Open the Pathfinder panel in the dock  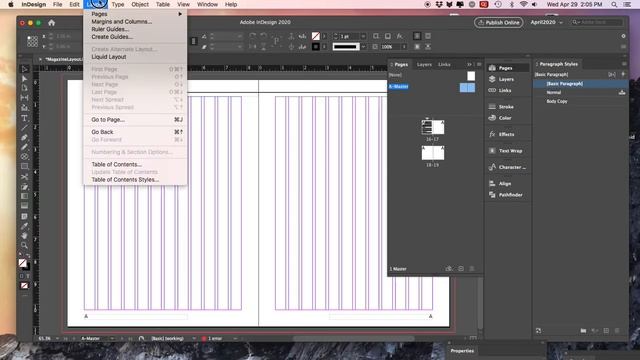click(x=510, y=195)
